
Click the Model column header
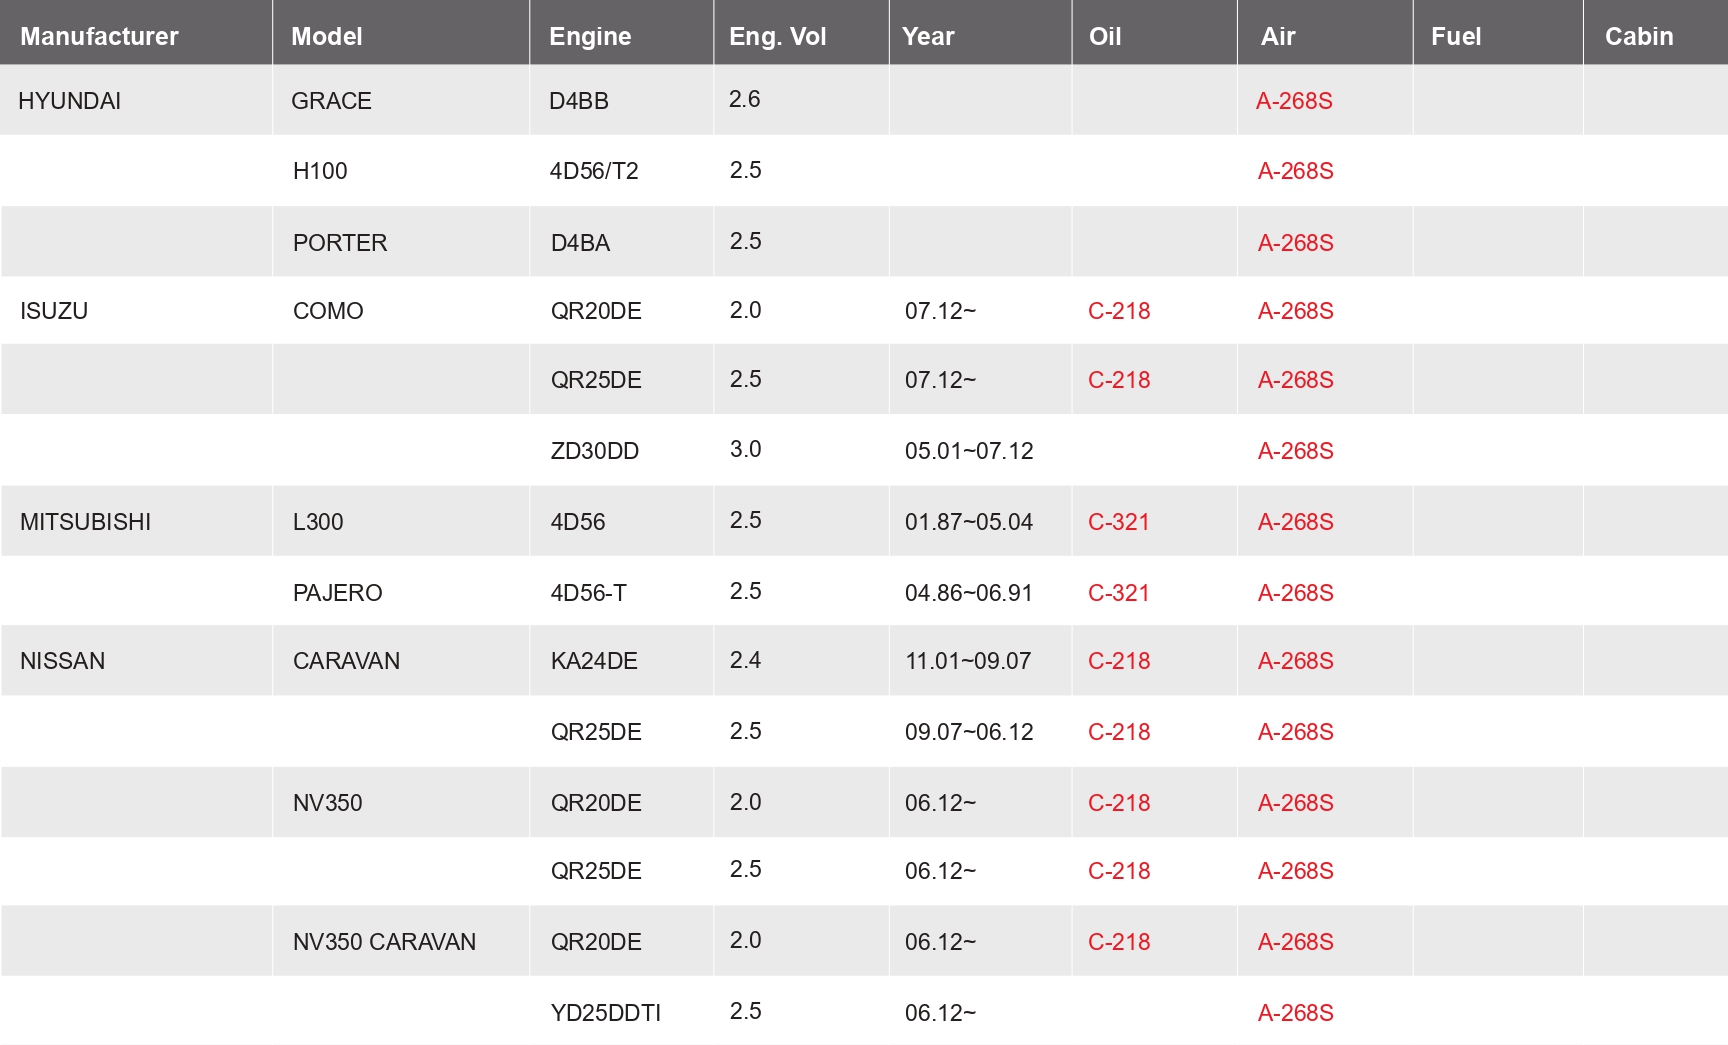pyautogui.click(x=326, y=36)
